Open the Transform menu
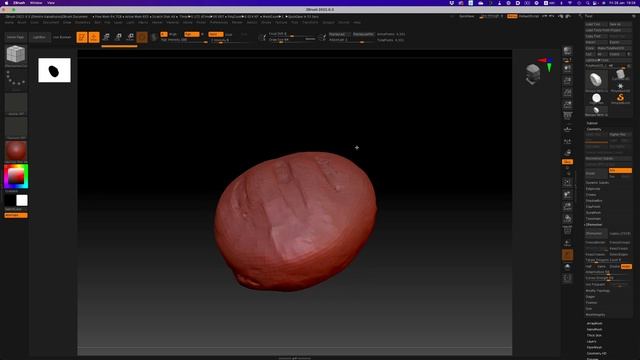 pyautogui.click(x=310, y=22)
